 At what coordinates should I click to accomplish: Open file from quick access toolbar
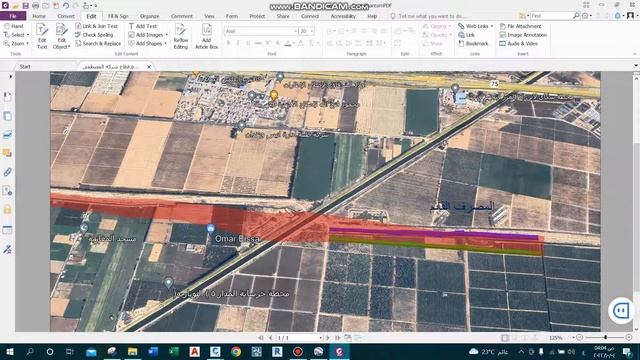(16, 6)
